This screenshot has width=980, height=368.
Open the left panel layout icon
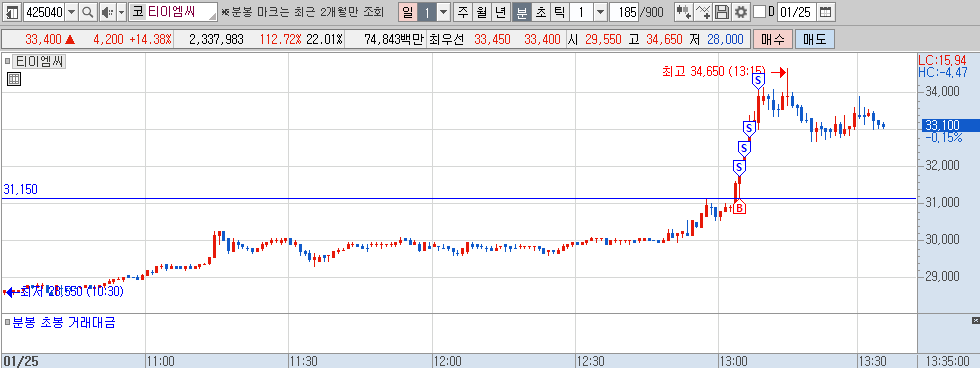tap(12, 12)
